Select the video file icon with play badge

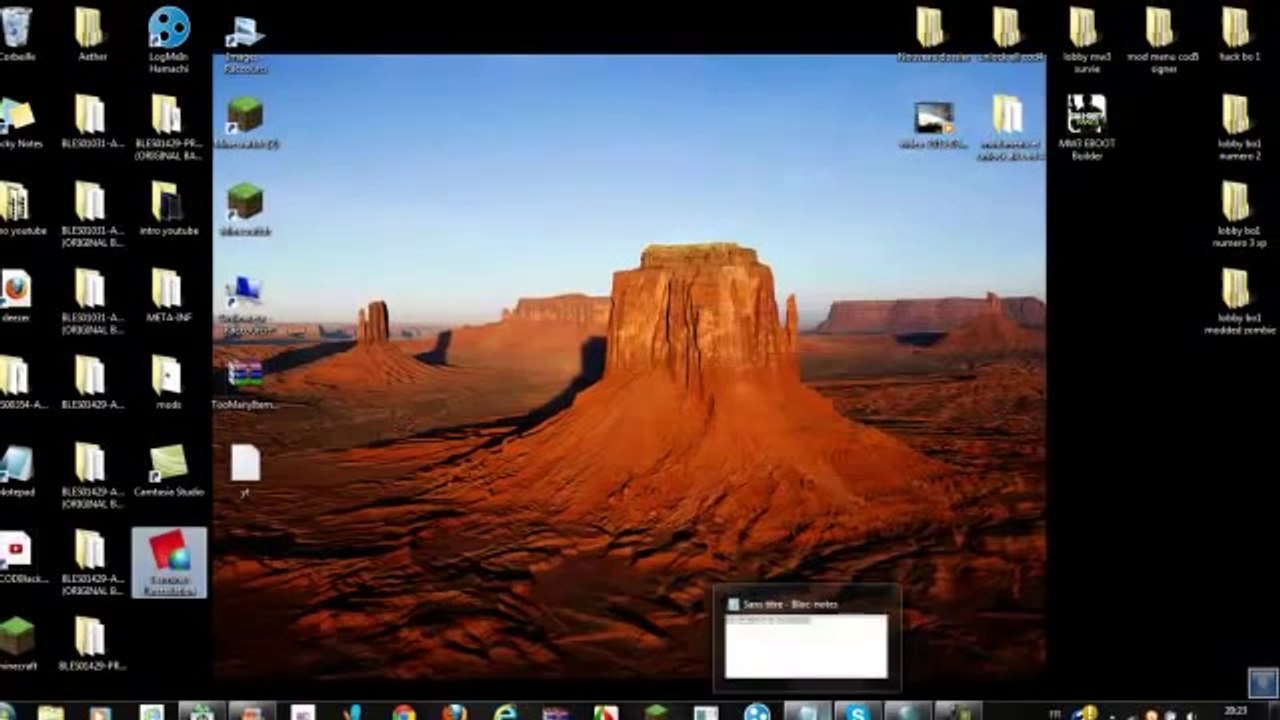[x=933, y=125]
